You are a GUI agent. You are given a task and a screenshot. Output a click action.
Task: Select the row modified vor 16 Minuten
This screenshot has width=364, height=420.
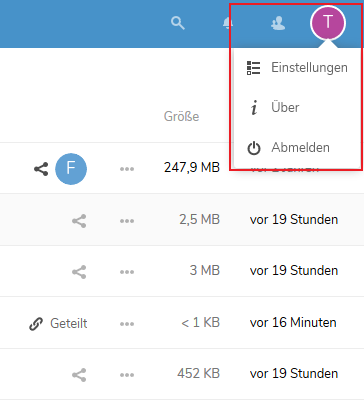pyautogui.click(x=182, y=323)
